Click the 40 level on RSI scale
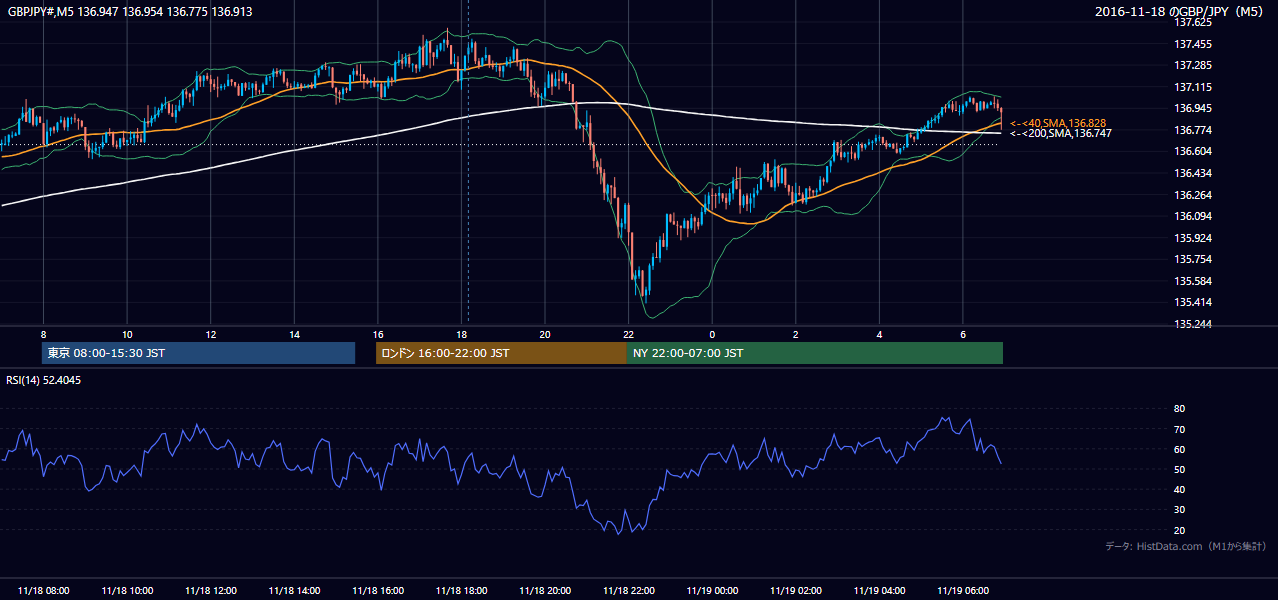The height and width of the screenshot is (600, 1278). [x=1180, y=489]
